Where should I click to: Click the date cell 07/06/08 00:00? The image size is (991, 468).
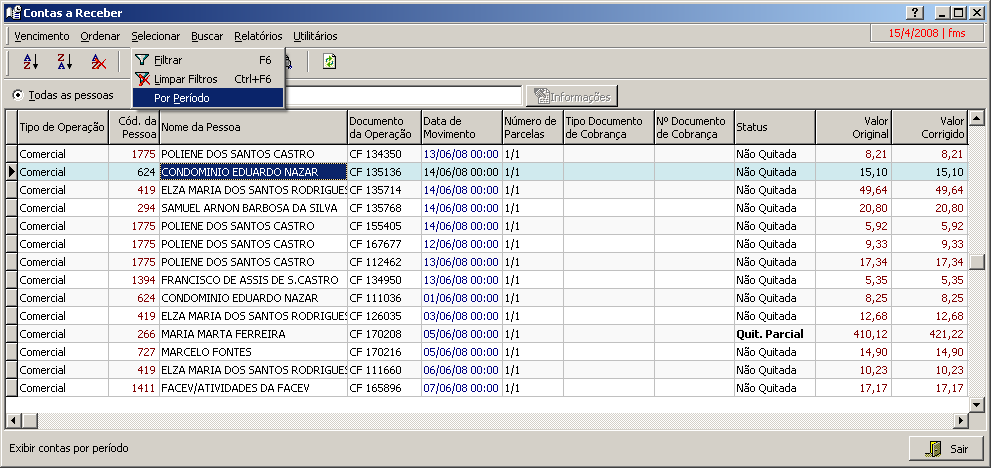pos(462,388)
